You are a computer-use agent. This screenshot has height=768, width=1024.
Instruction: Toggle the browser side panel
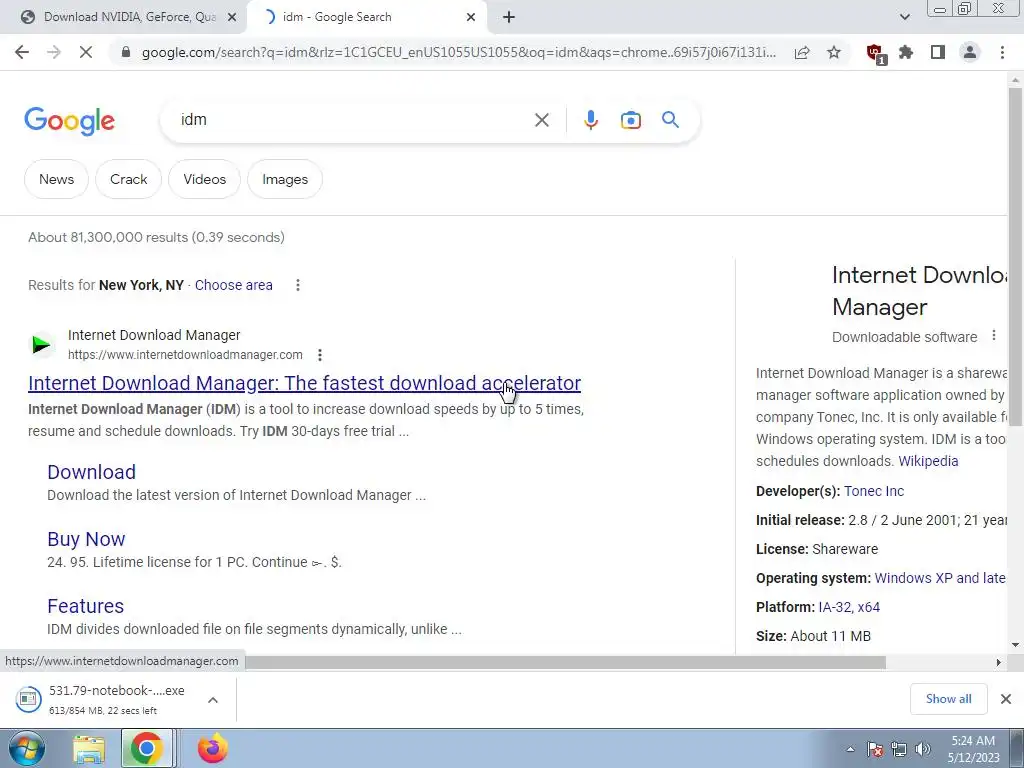938,52
